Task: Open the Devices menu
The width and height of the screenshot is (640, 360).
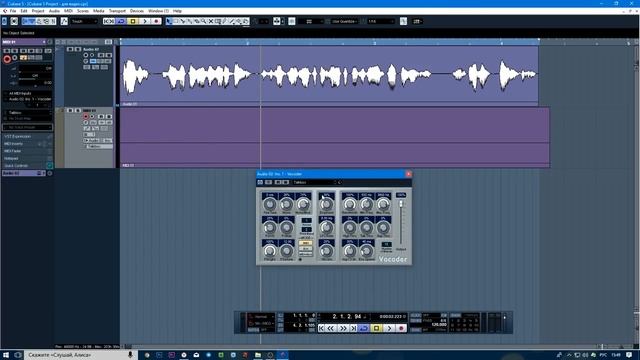Action: point(137,11)
